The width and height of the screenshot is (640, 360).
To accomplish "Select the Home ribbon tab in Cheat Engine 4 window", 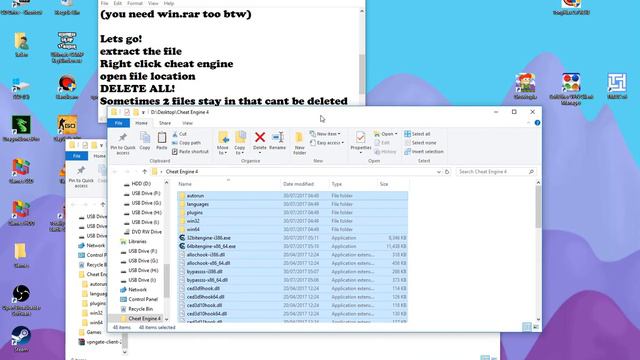I will pos(141,123).
